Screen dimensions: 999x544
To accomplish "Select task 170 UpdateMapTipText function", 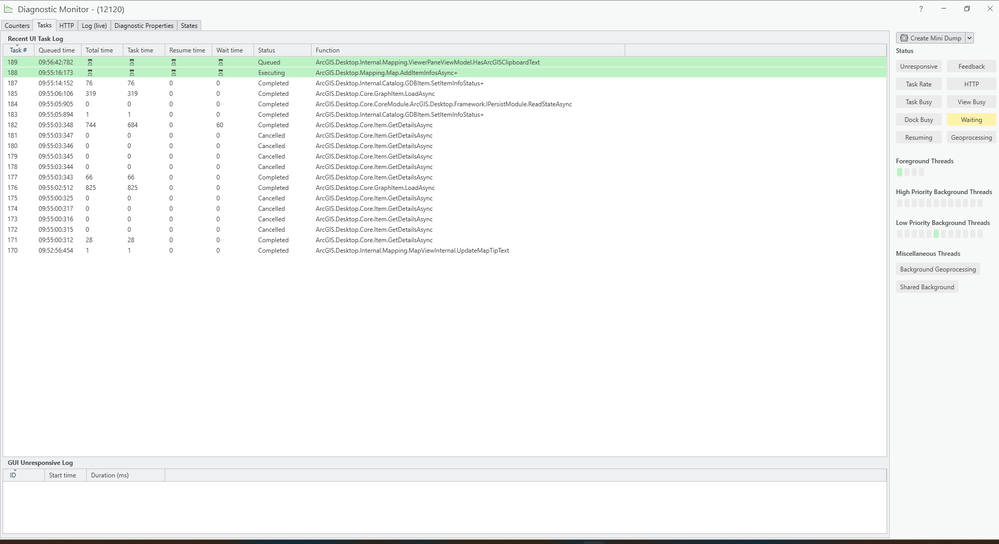I will click(x=412, y=250).
